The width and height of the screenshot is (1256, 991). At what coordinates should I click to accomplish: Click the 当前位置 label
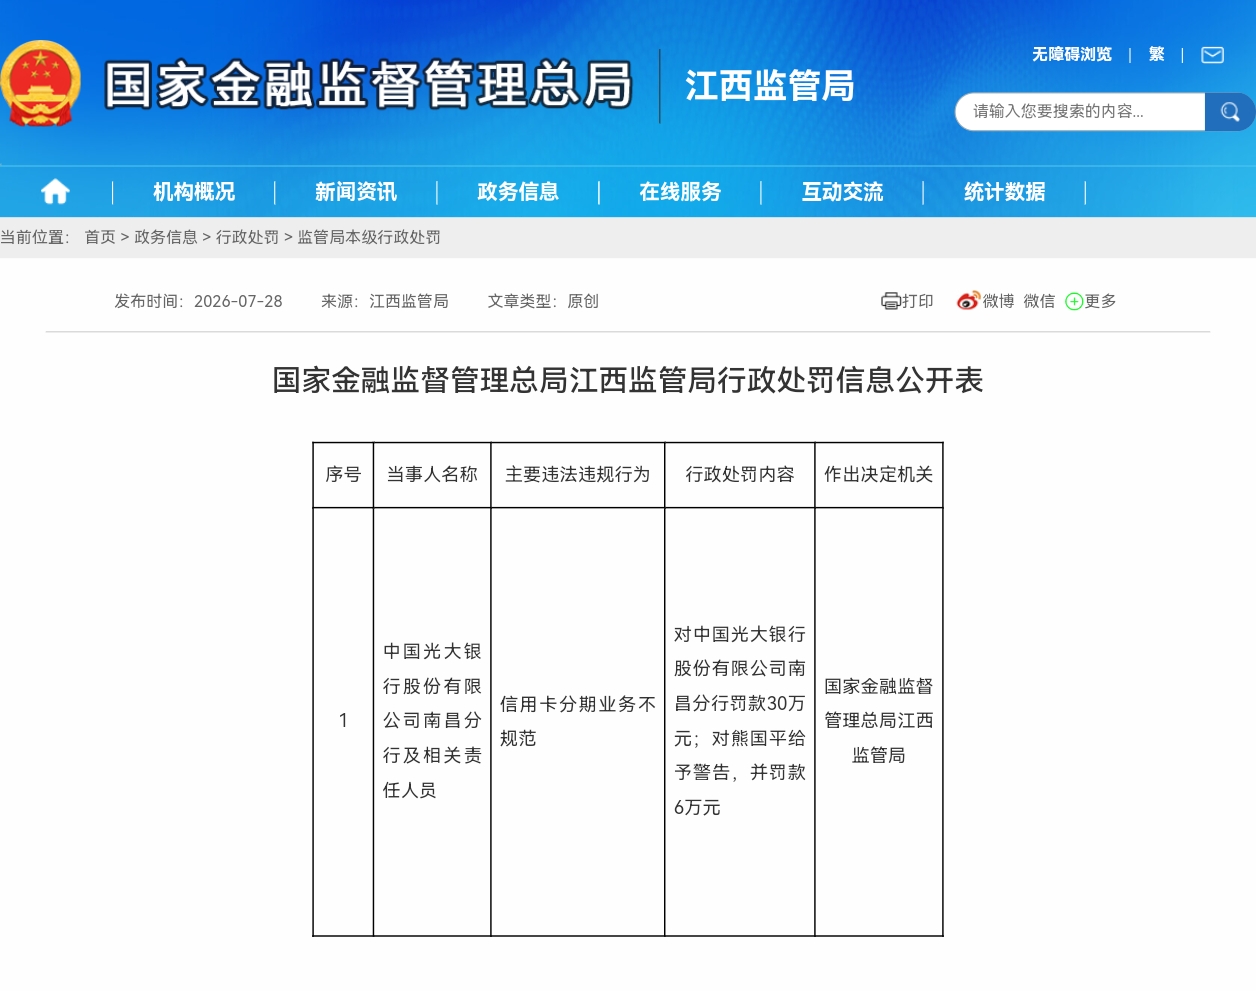[34, 237]
